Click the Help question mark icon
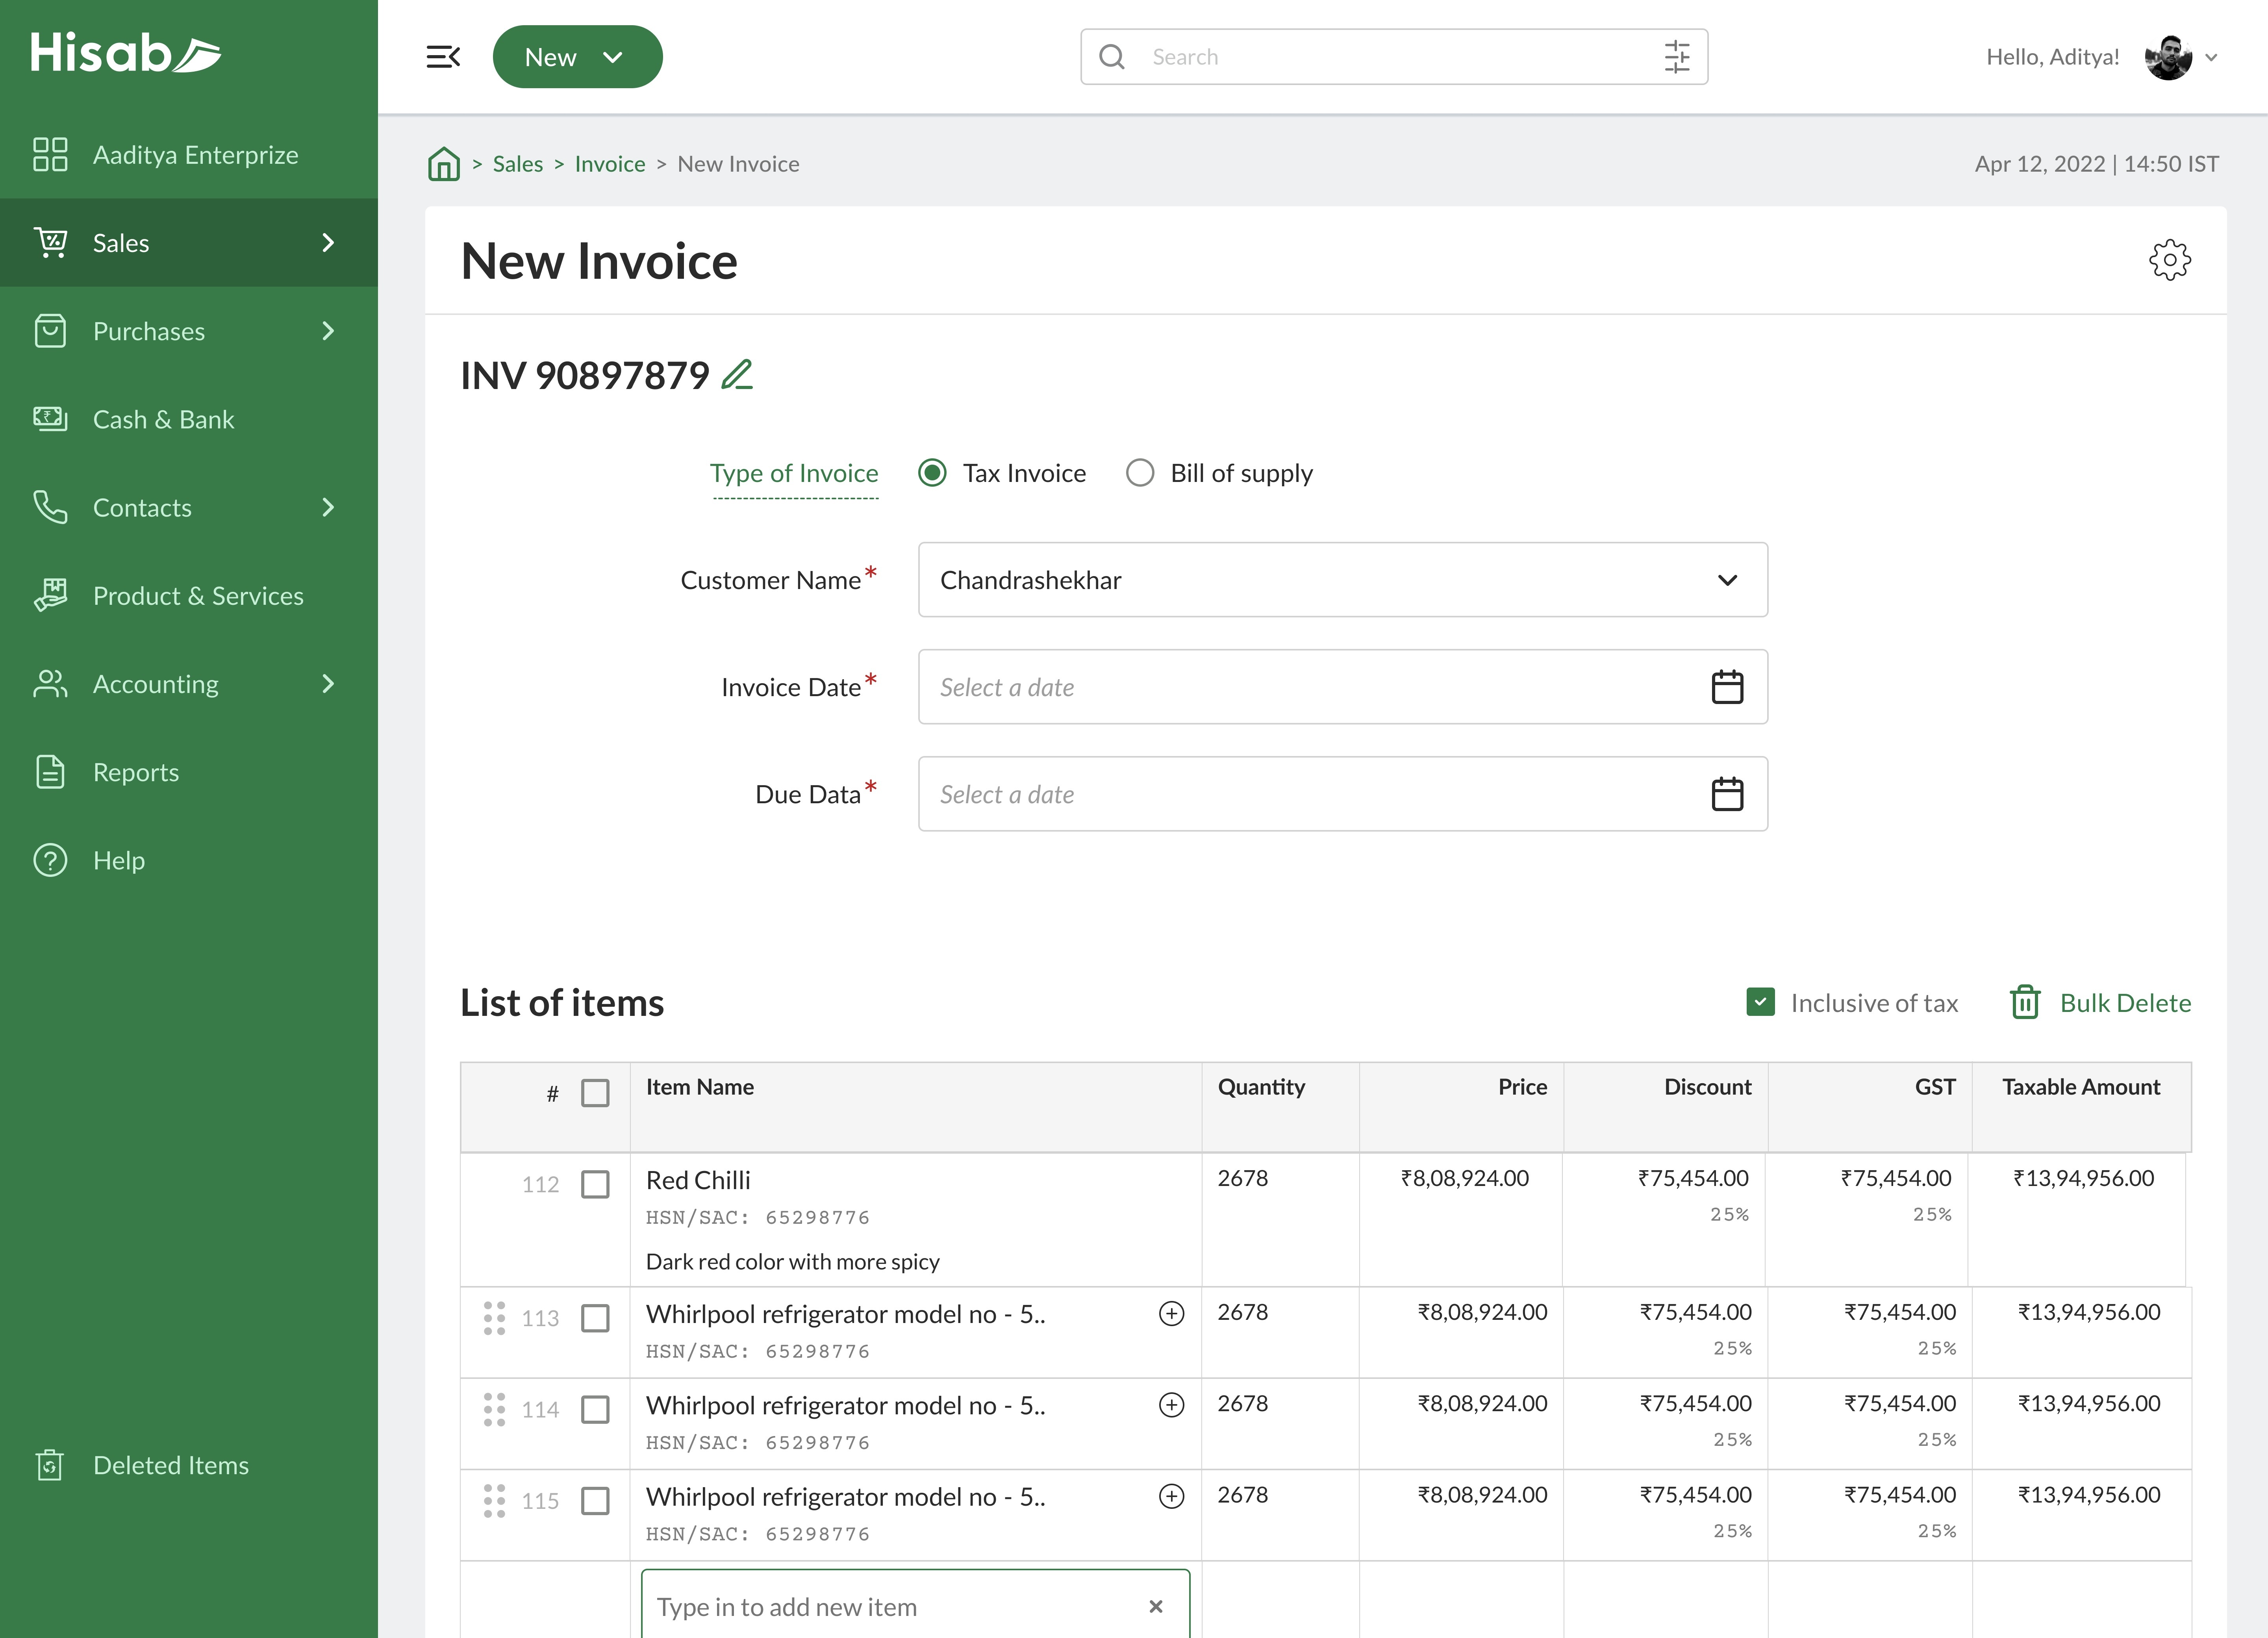The width and height of the screenshot is (2268, 1638). [50, 860]
